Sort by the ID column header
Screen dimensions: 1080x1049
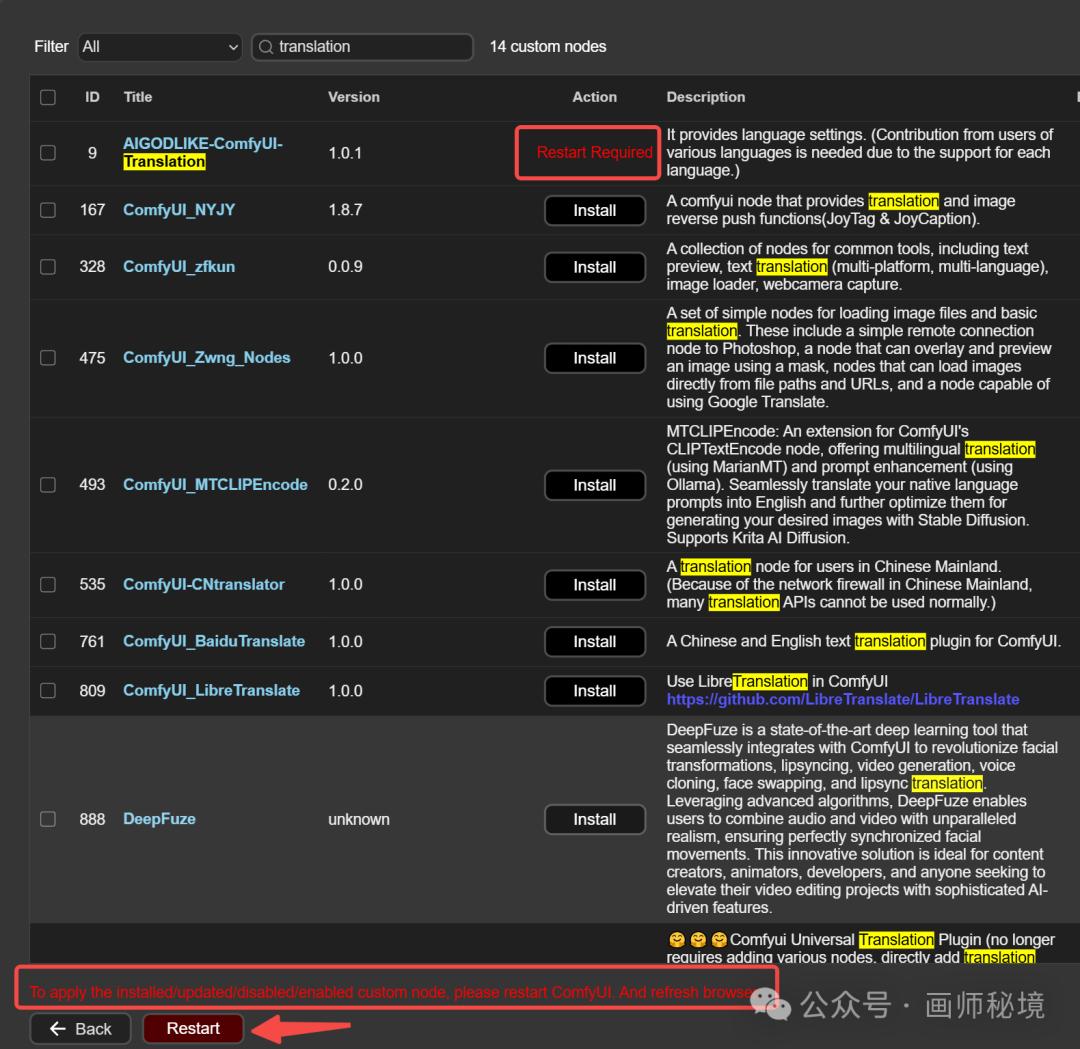92,97
